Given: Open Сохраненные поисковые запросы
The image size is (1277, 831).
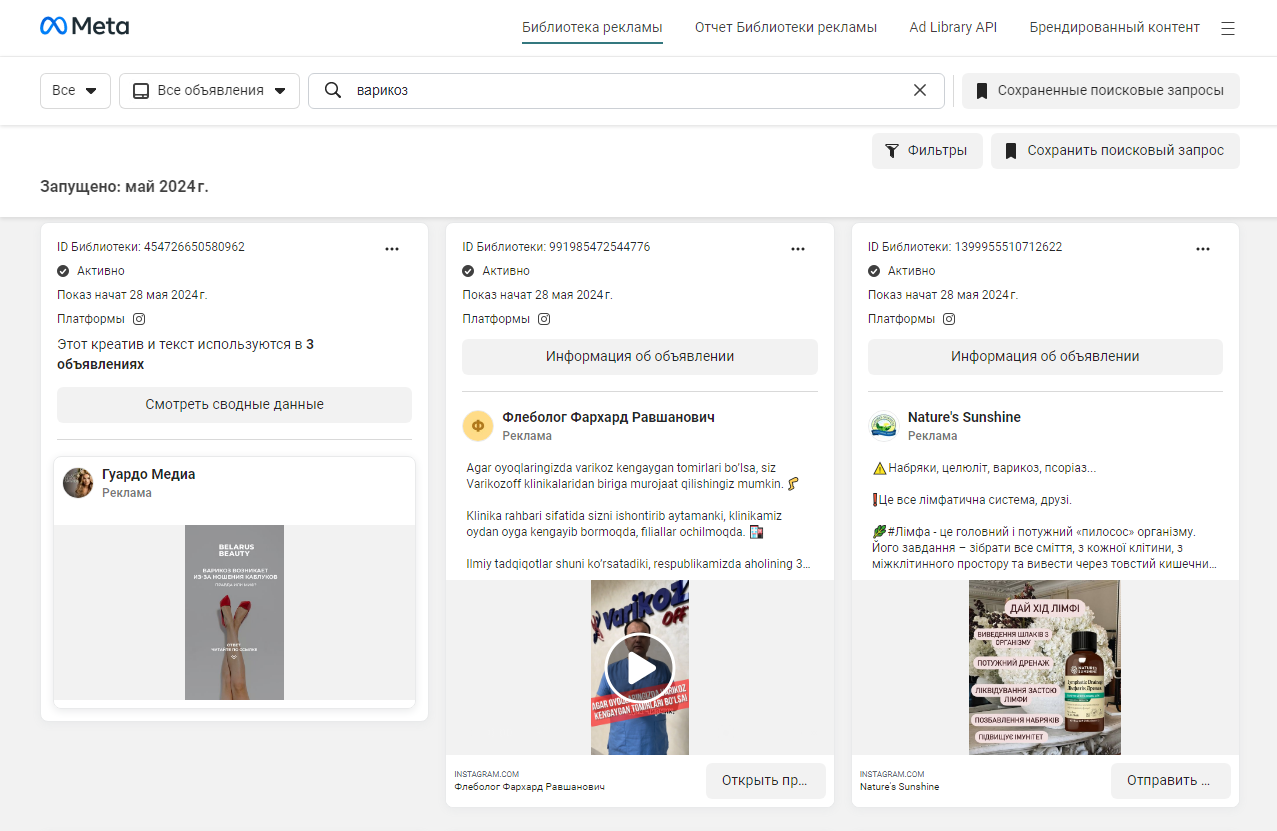Looking at the screenshot, I should pos(1100,90).
